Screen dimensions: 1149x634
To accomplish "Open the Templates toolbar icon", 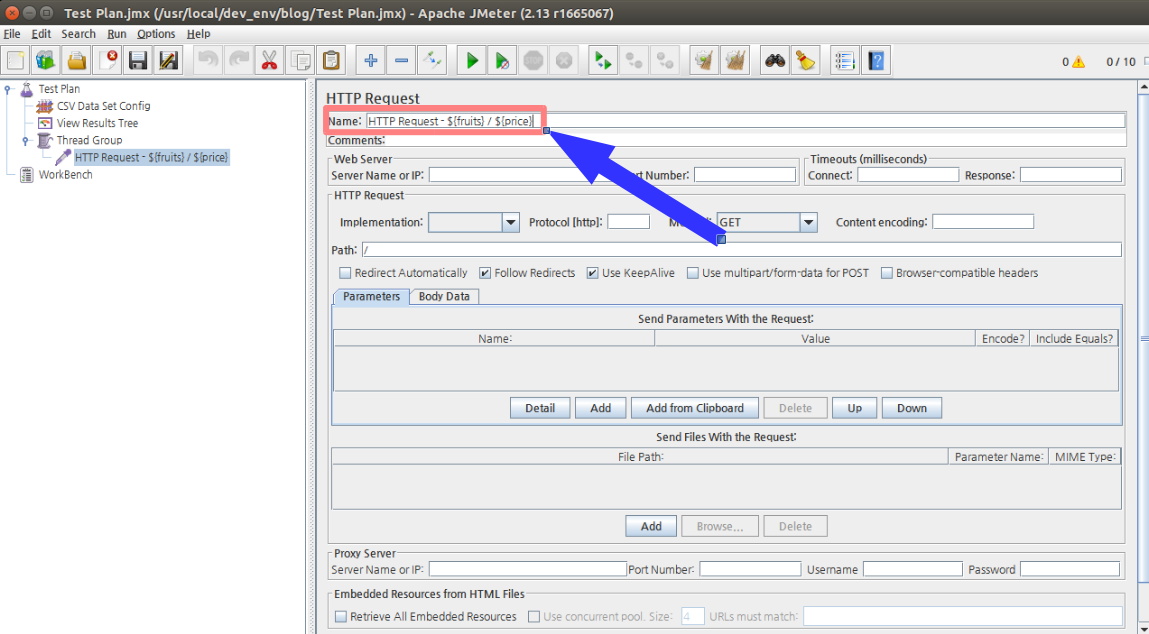I will (x=46, y=60).
